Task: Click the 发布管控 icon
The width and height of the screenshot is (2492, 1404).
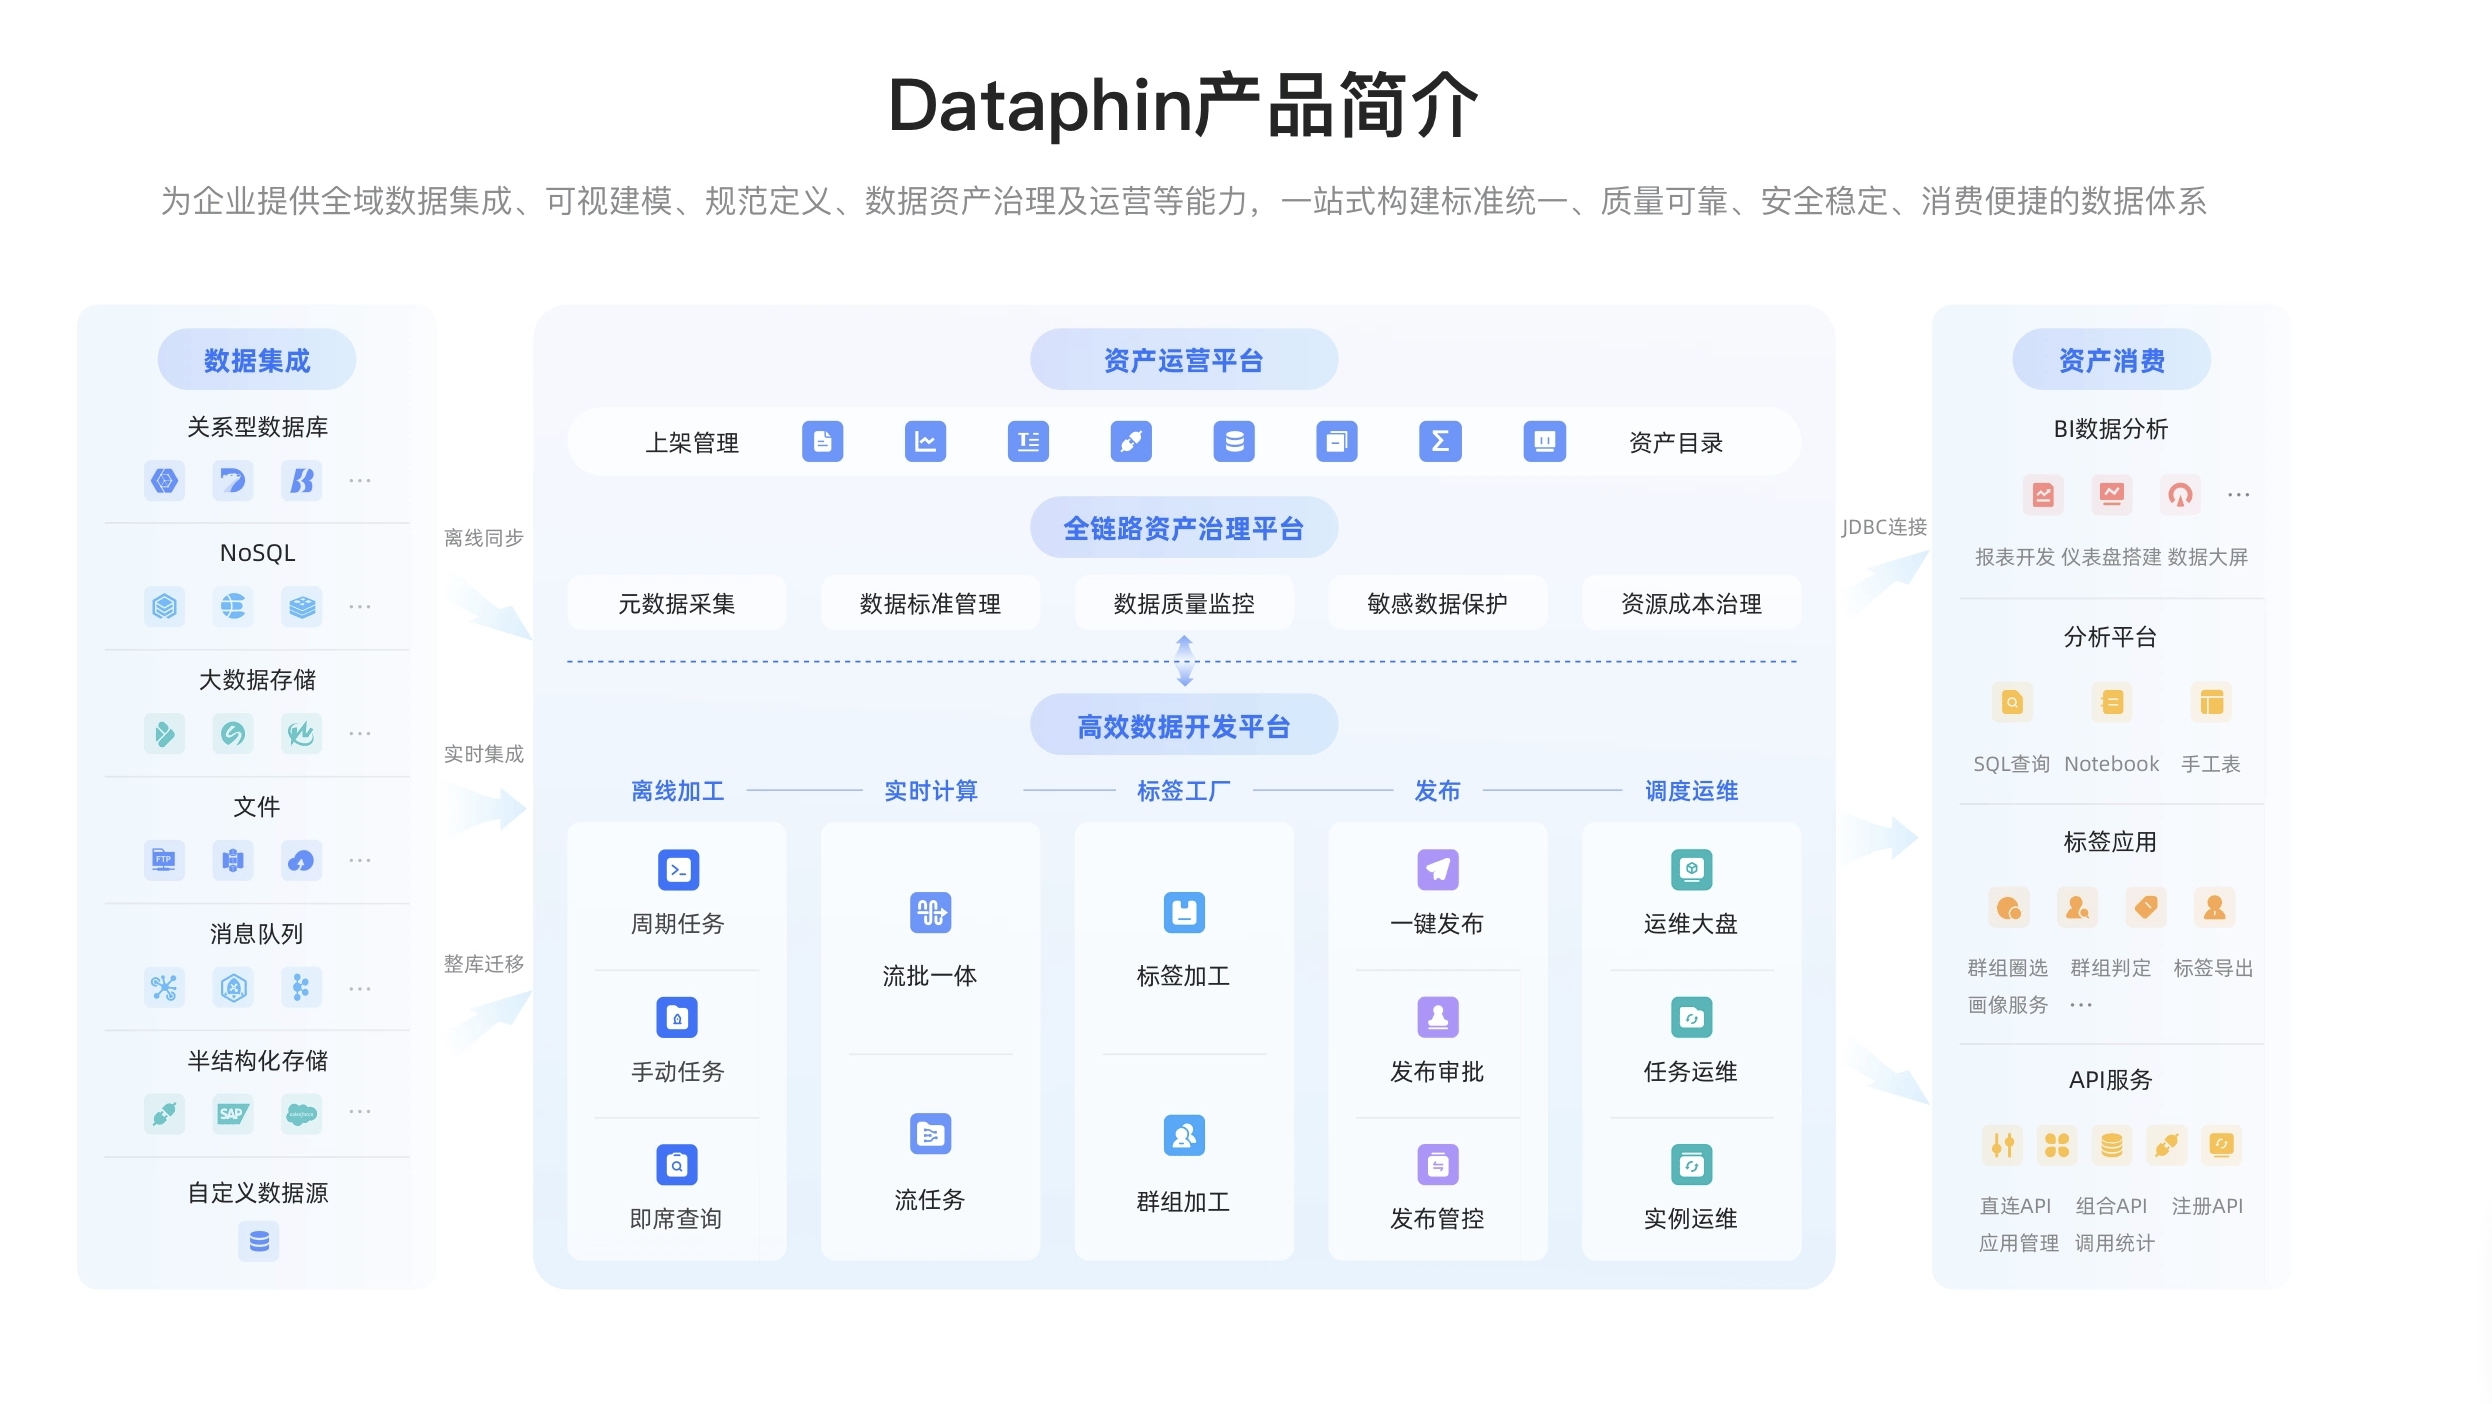Action: [1438, 1164]
